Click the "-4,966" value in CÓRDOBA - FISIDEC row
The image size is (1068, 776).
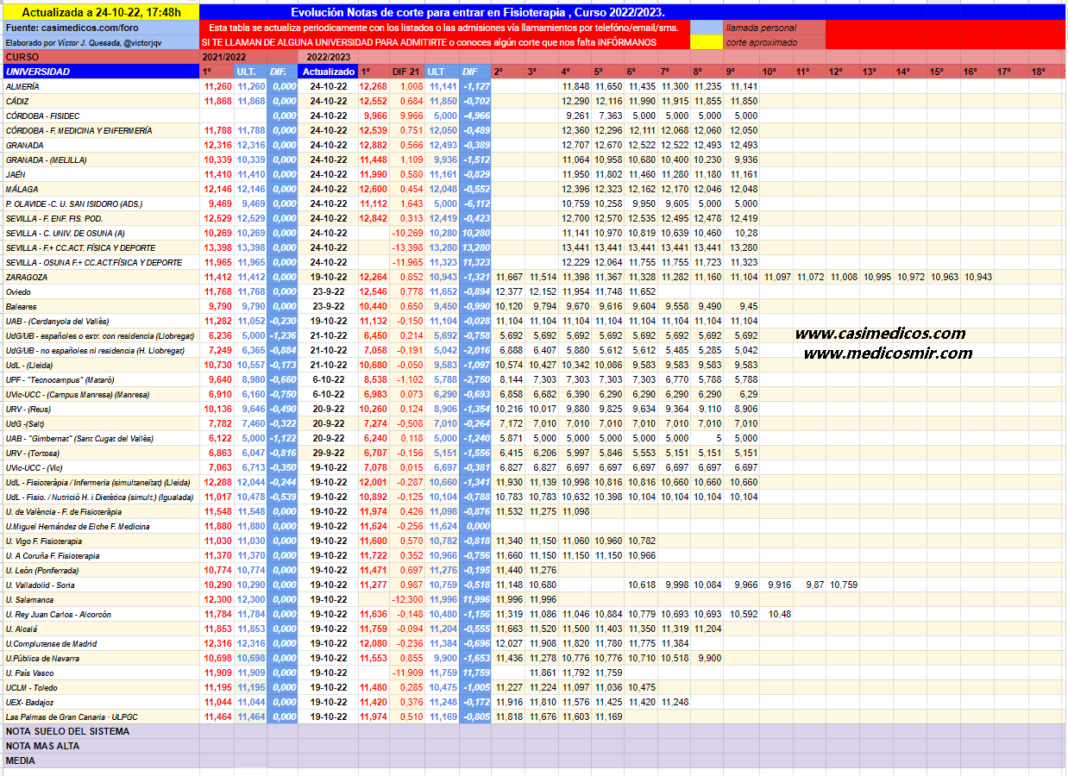pos(476,116)
